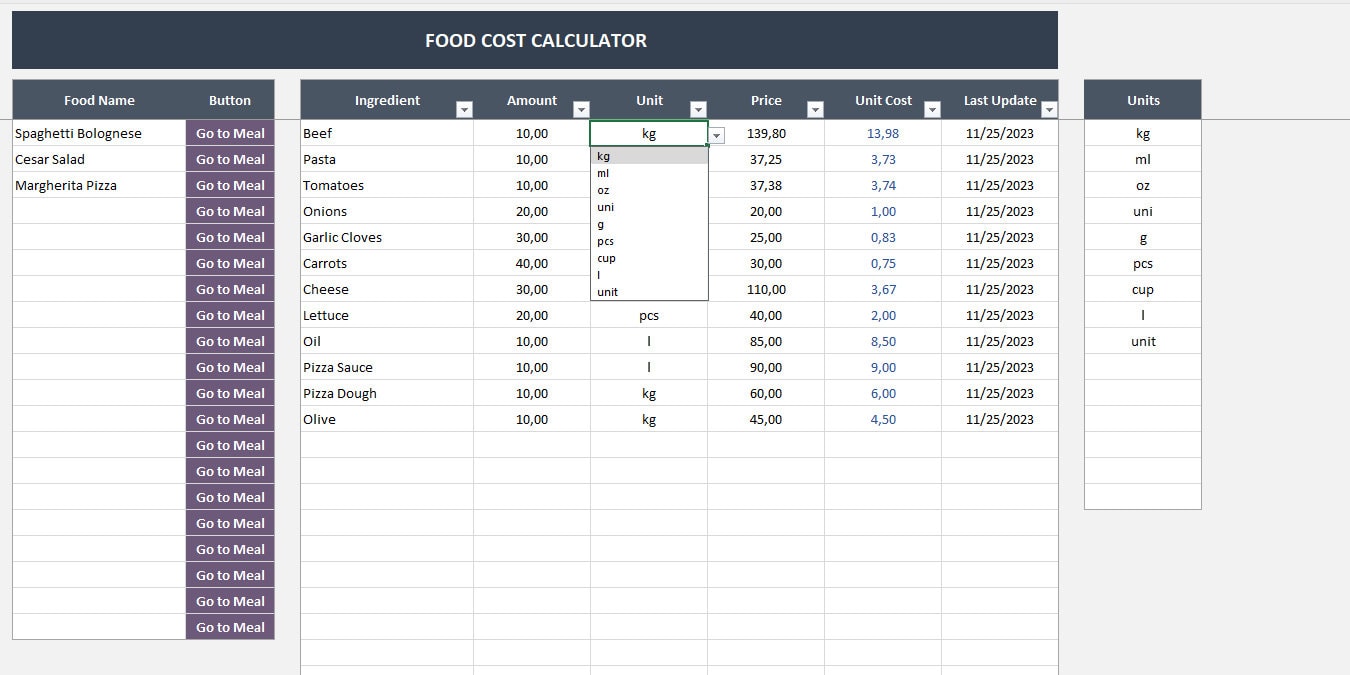Click Go to Meal for Margherita Pizza

tap(229, 185)
